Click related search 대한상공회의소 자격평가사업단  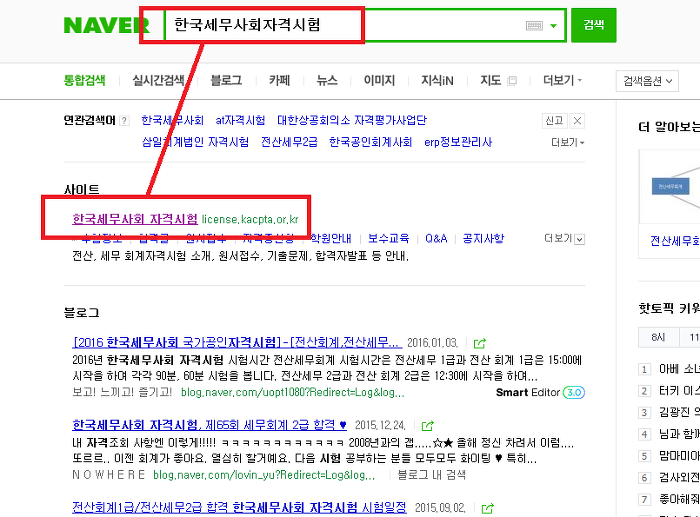[352, 120]
